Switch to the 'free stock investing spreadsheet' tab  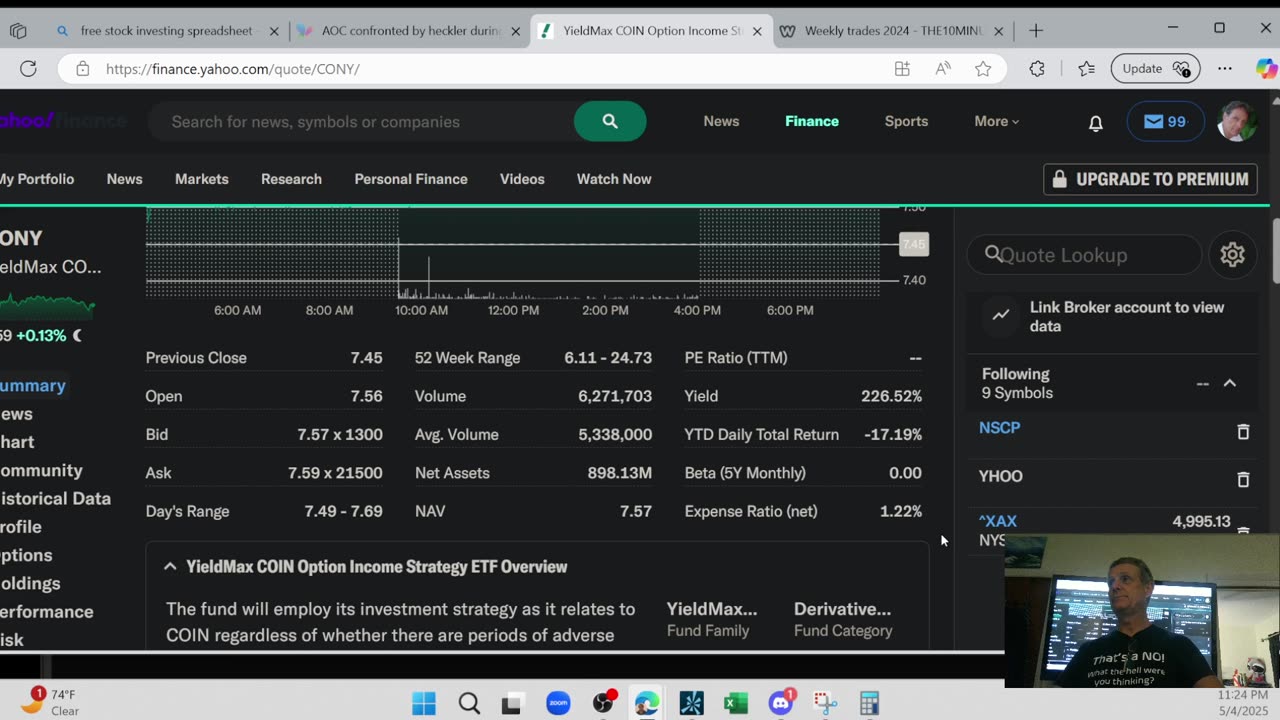click(167, 31)
